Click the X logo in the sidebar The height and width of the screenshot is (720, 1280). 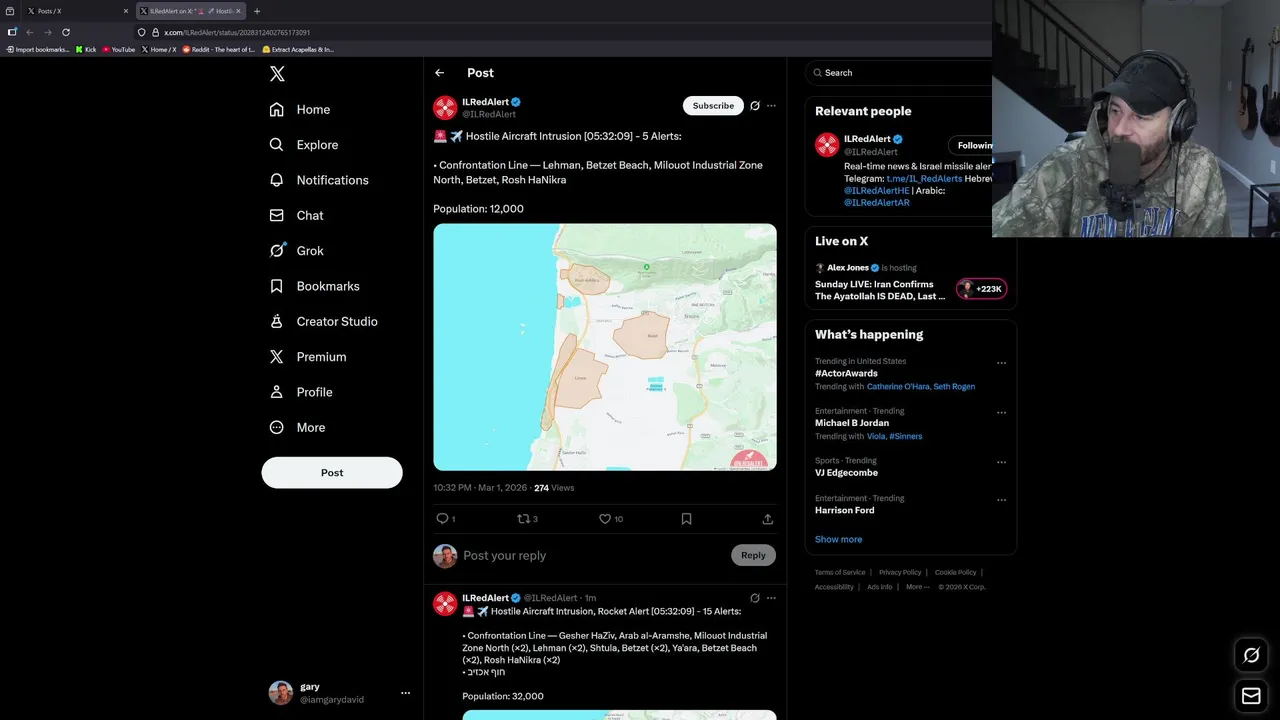277,74
